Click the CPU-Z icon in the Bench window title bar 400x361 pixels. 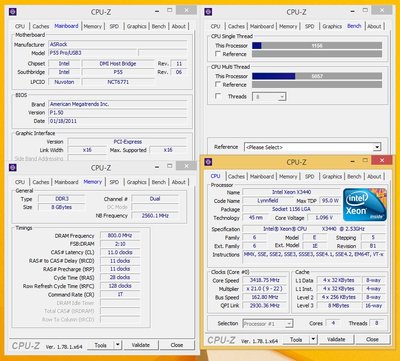[x=208, y=12]
